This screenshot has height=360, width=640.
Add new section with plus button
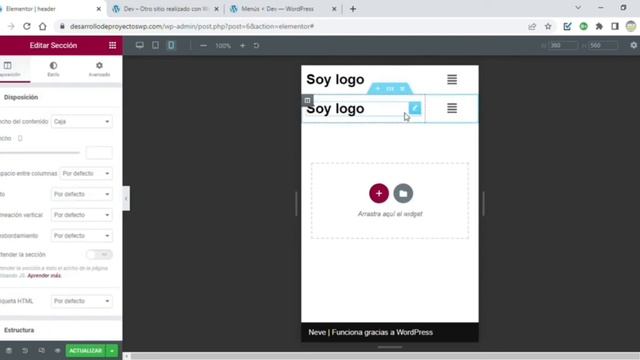click(x=379, y=193)
